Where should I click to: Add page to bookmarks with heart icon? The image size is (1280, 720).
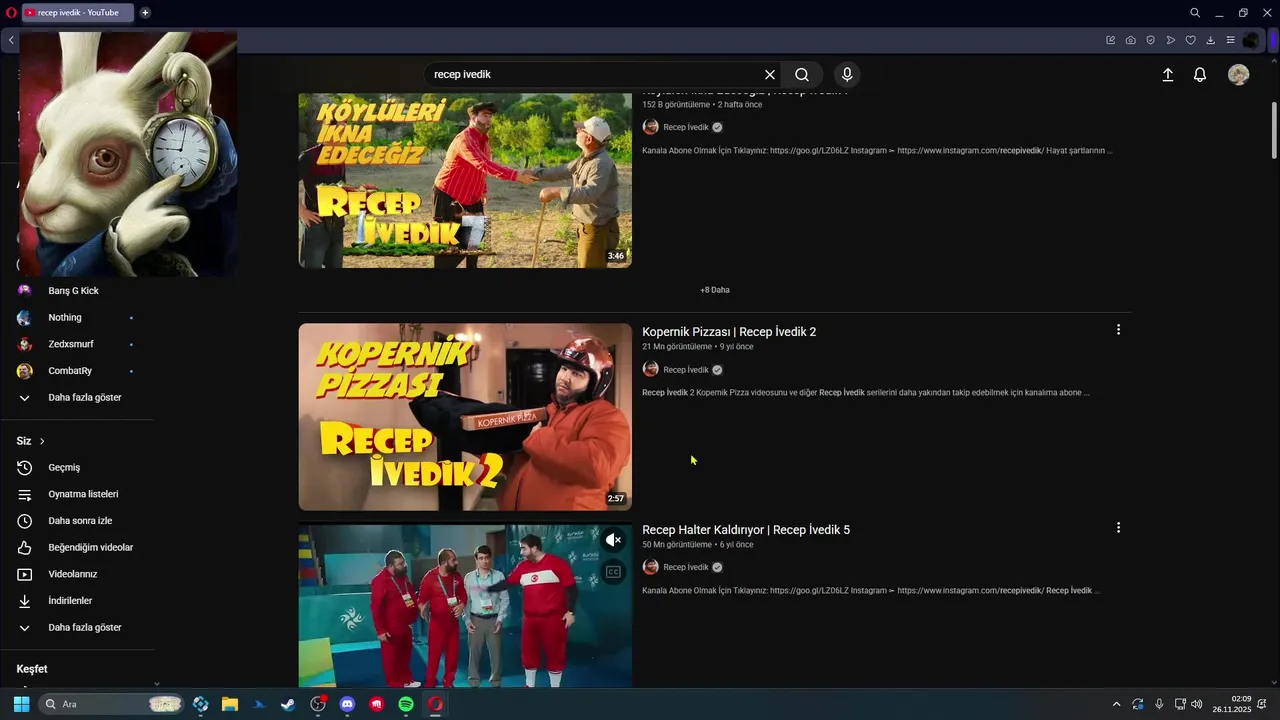pos(1190,40)
